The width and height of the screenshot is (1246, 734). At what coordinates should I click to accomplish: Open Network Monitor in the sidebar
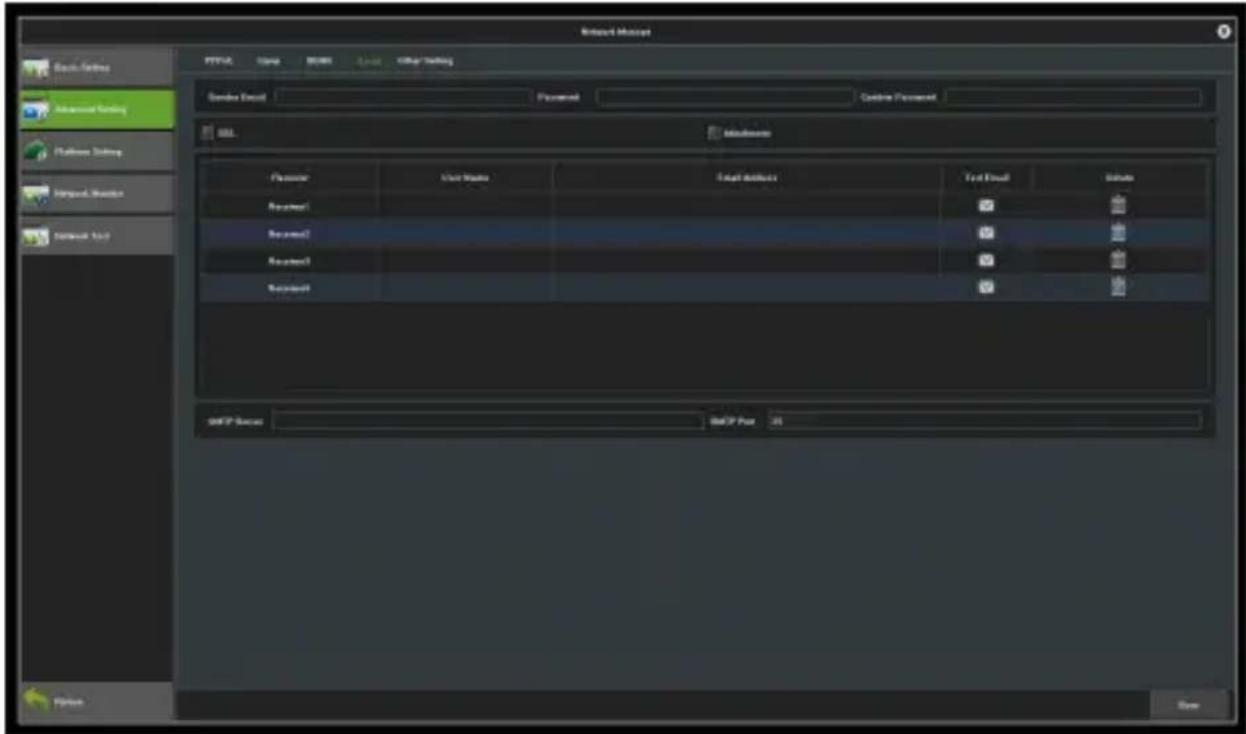[97, 194]
